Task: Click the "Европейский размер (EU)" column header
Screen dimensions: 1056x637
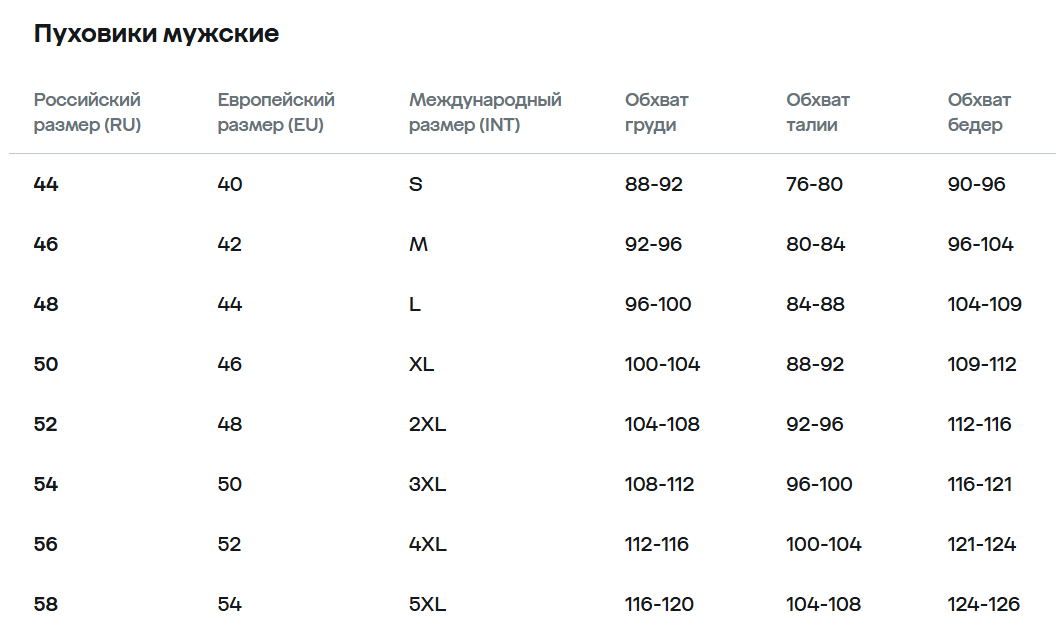Action: coord(276,112)
